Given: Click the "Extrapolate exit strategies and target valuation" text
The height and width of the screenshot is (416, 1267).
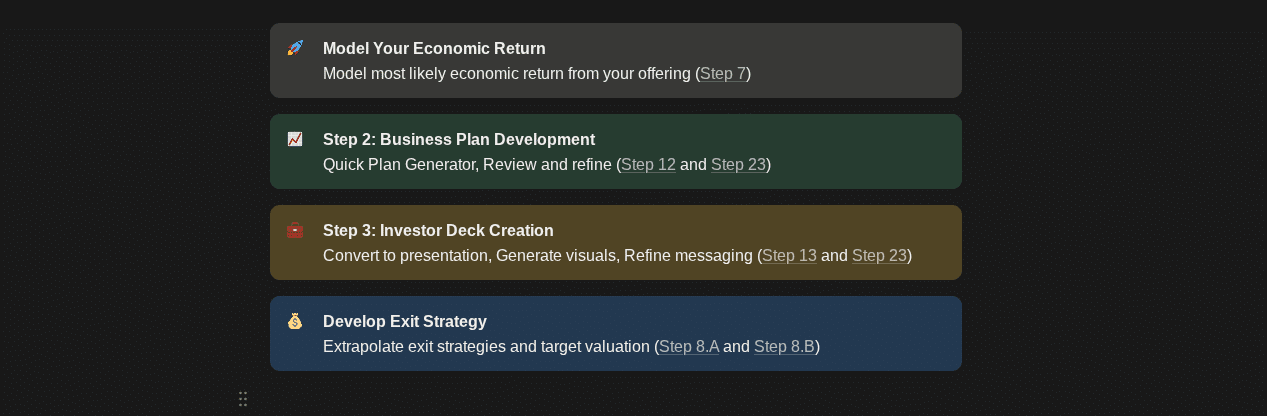Looking at the screenshot, I should click(486, 346).
